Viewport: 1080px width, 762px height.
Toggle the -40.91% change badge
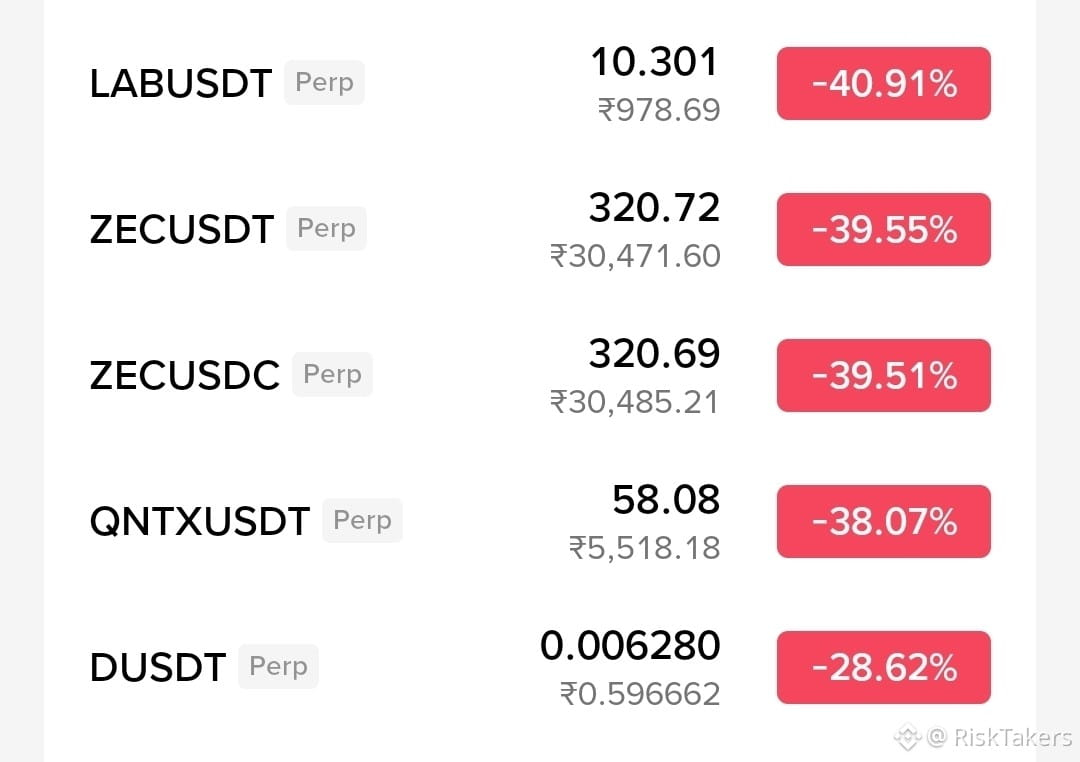(x=884, y=83)
